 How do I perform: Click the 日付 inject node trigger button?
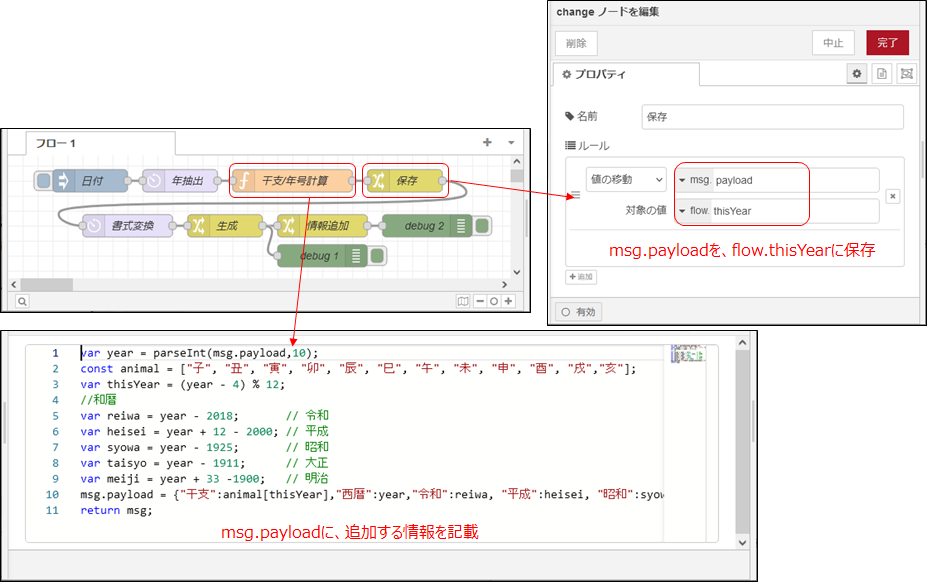(42, 181)
